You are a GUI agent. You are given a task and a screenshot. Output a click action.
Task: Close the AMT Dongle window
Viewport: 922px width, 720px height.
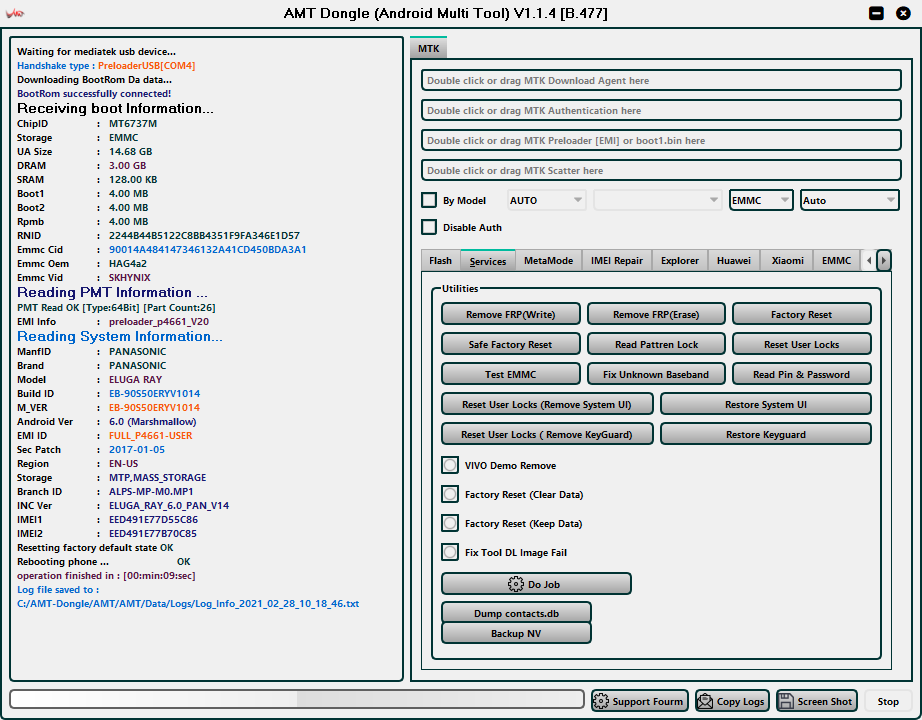click(x=903, y=13)
